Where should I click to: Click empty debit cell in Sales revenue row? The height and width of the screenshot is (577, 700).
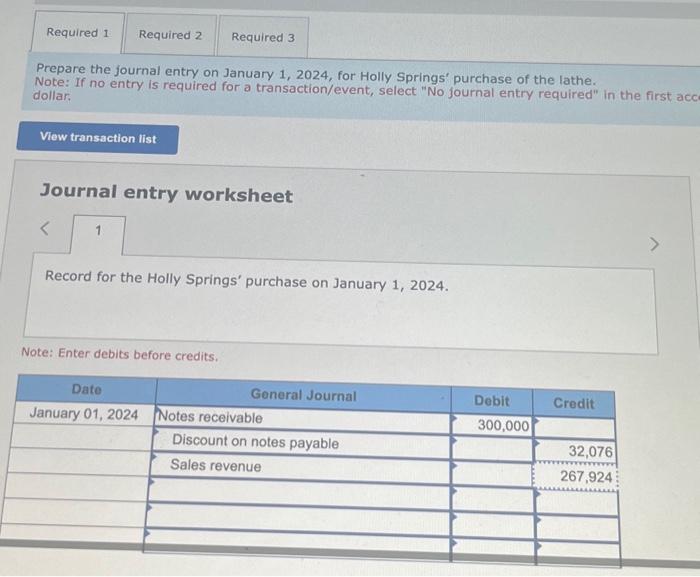click(493, 473)
